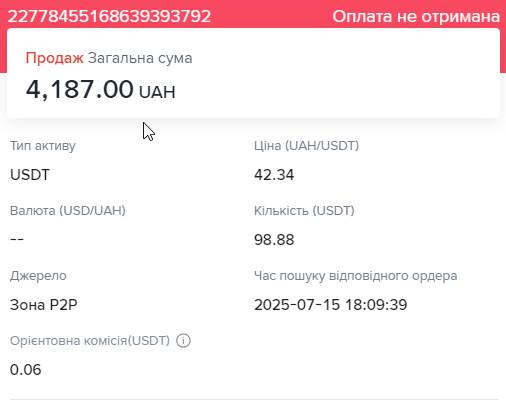Click the price value 42.34
Screen dimensions: 506x409
274,175
